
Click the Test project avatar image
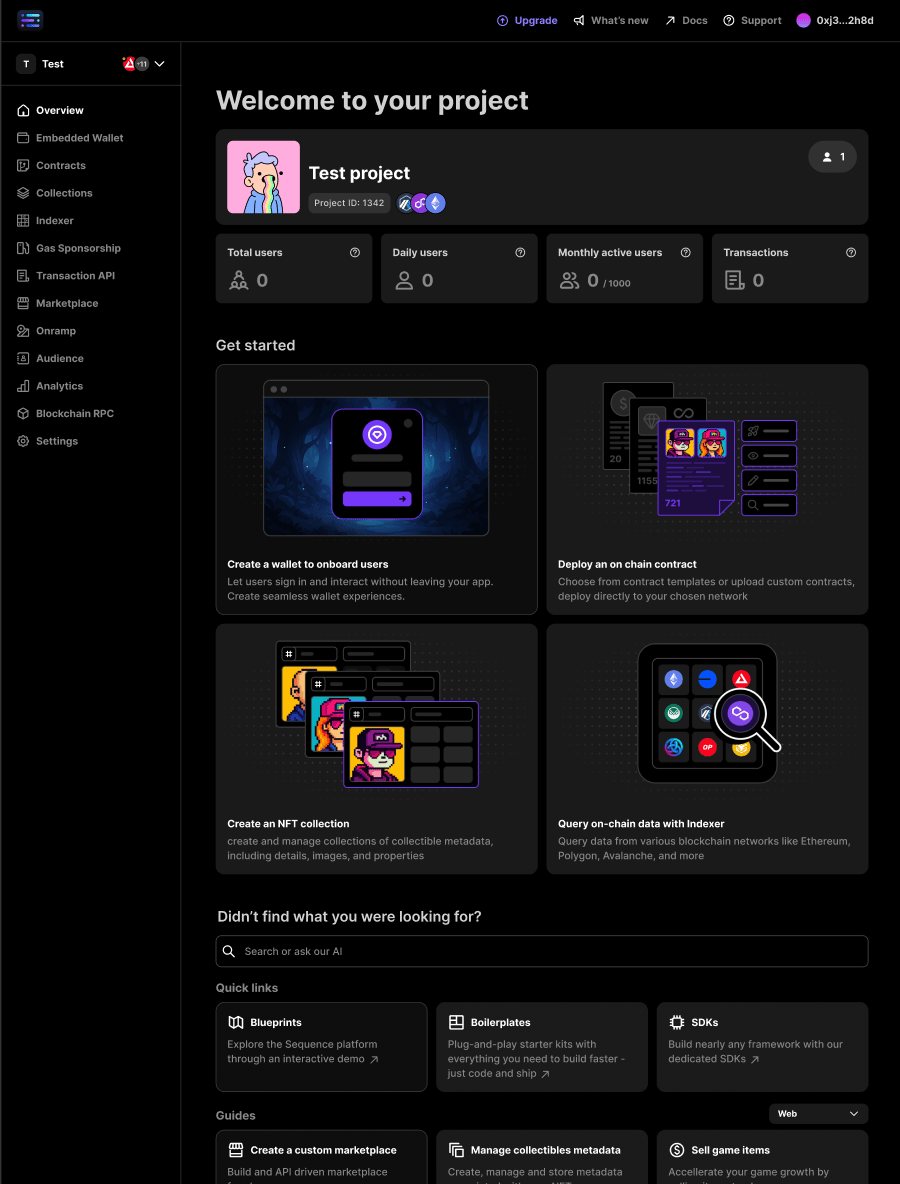264,177
